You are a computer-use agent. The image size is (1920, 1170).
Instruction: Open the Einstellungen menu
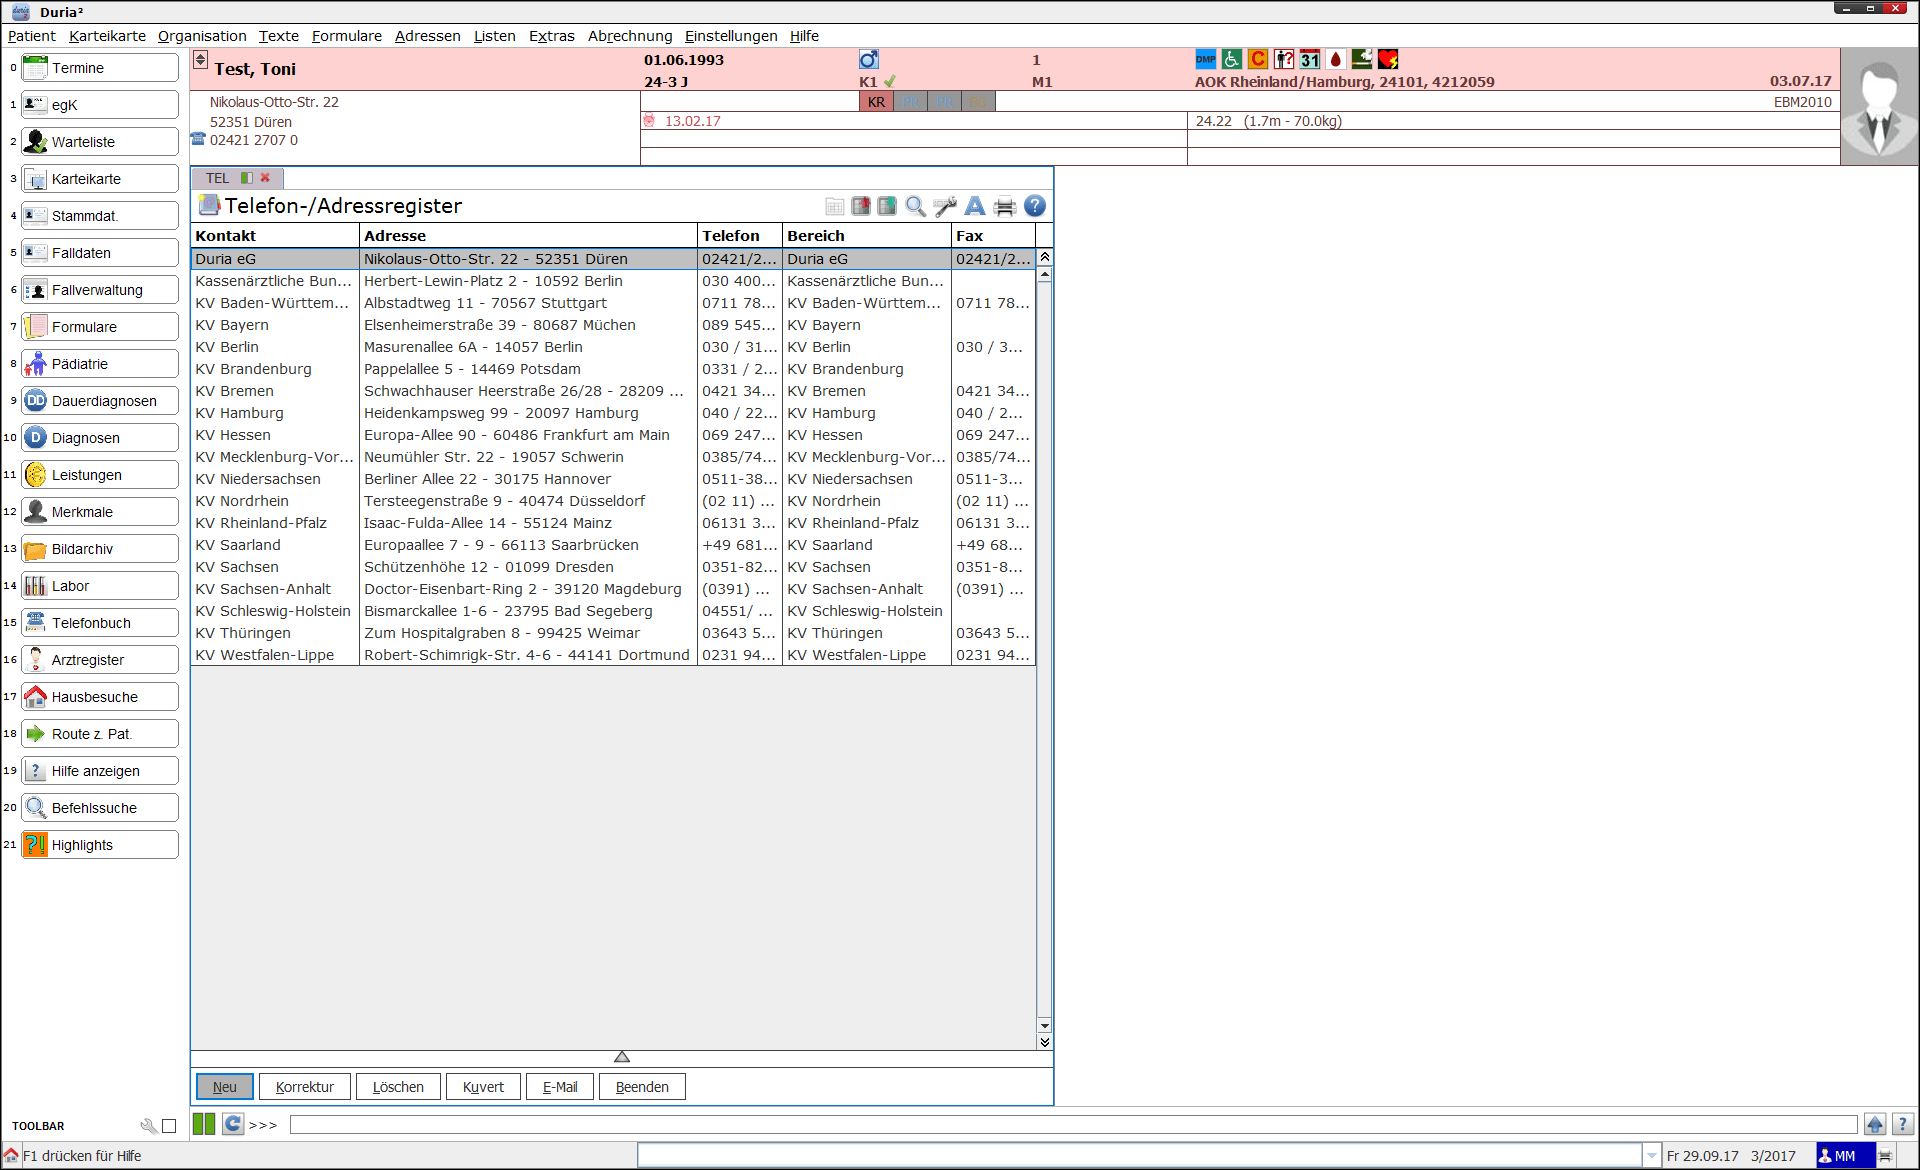click(731, 36)
